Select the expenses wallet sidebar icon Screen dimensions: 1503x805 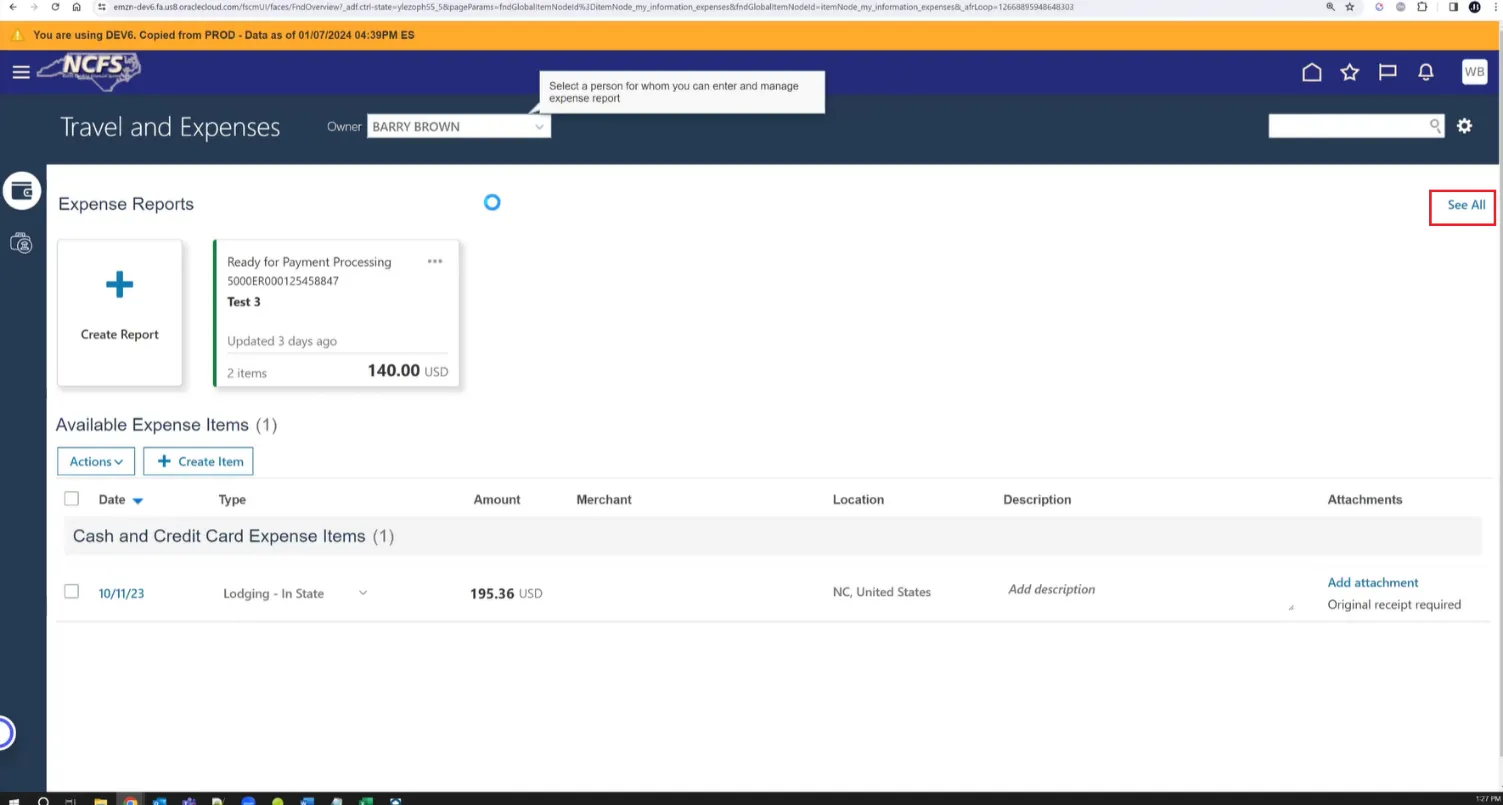21,190
